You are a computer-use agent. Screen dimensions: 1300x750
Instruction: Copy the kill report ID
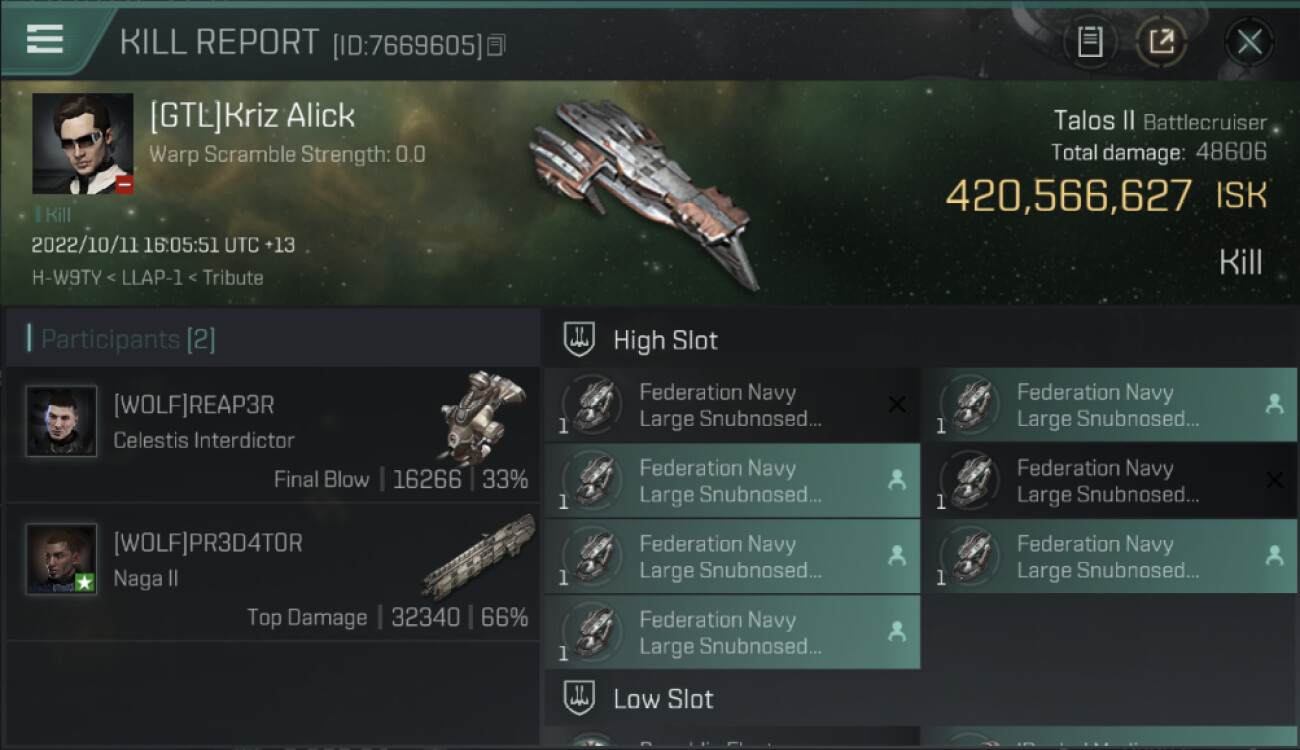click(x=497, y=45)
